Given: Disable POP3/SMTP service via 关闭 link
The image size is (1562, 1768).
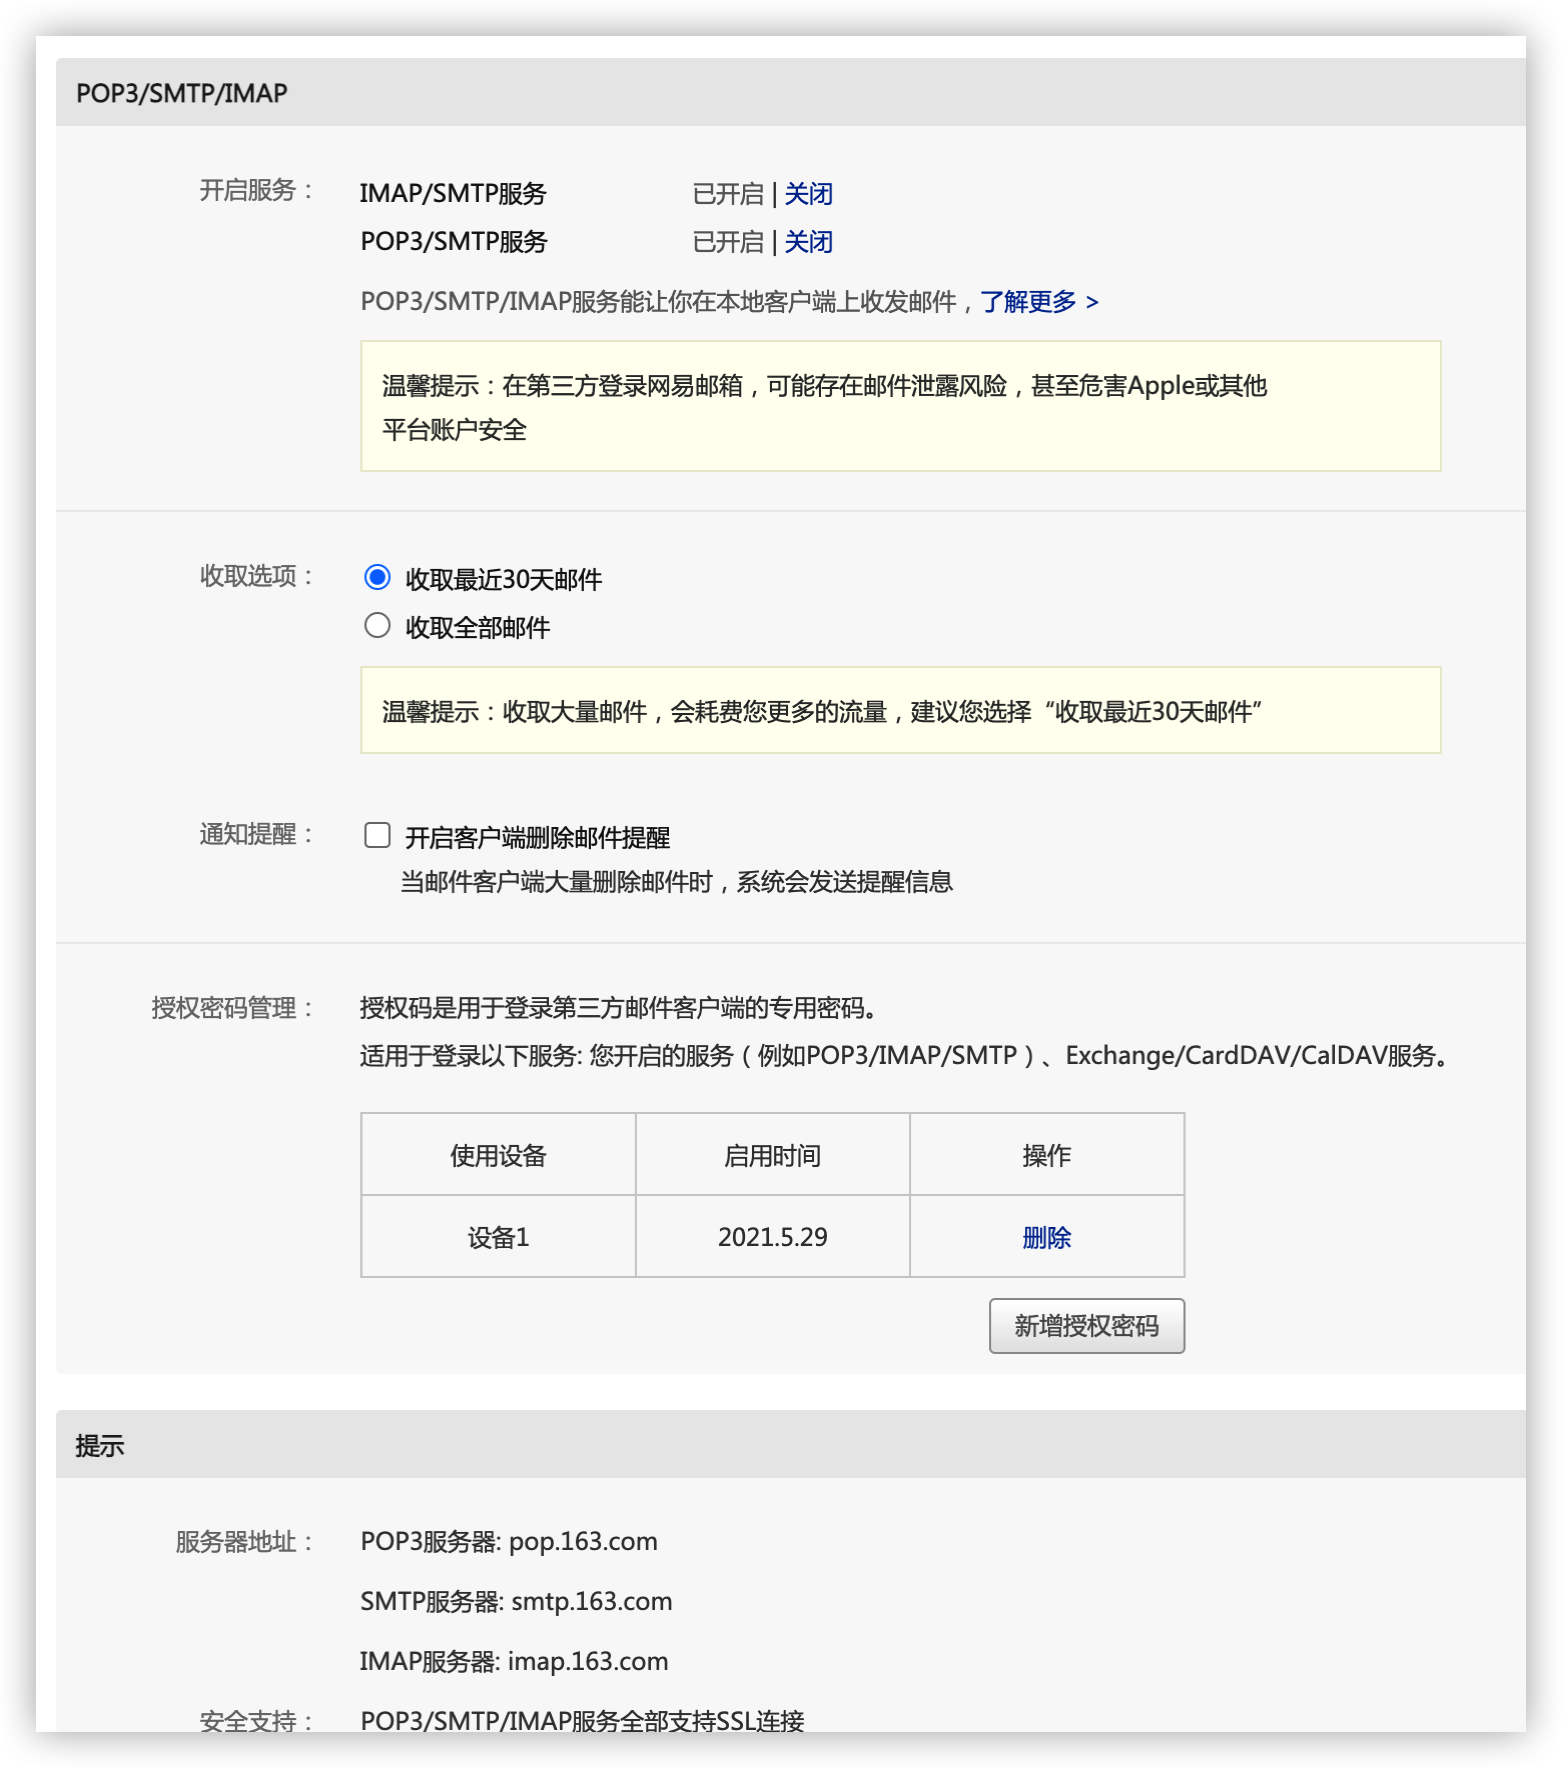Looking at the screenshot, I should (808, 241).
